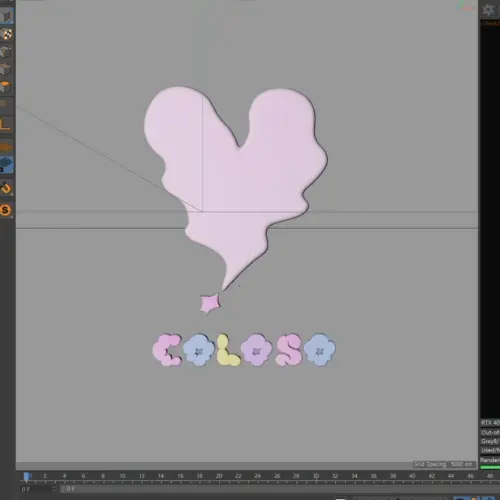Jump to frame 6 on the timeline

pos(83,476)
